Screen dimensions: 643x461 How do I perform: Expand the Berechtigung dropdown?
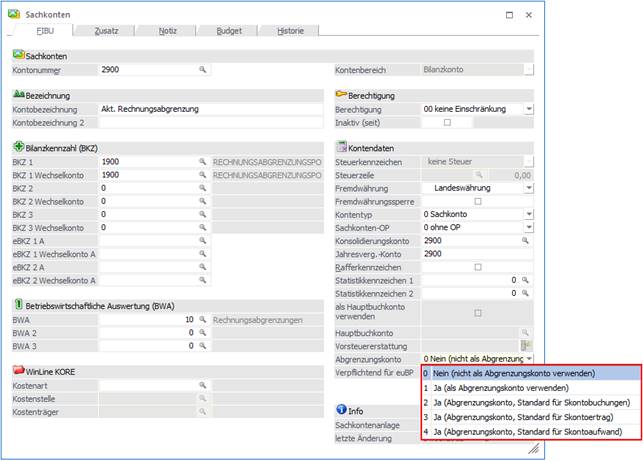529,109
